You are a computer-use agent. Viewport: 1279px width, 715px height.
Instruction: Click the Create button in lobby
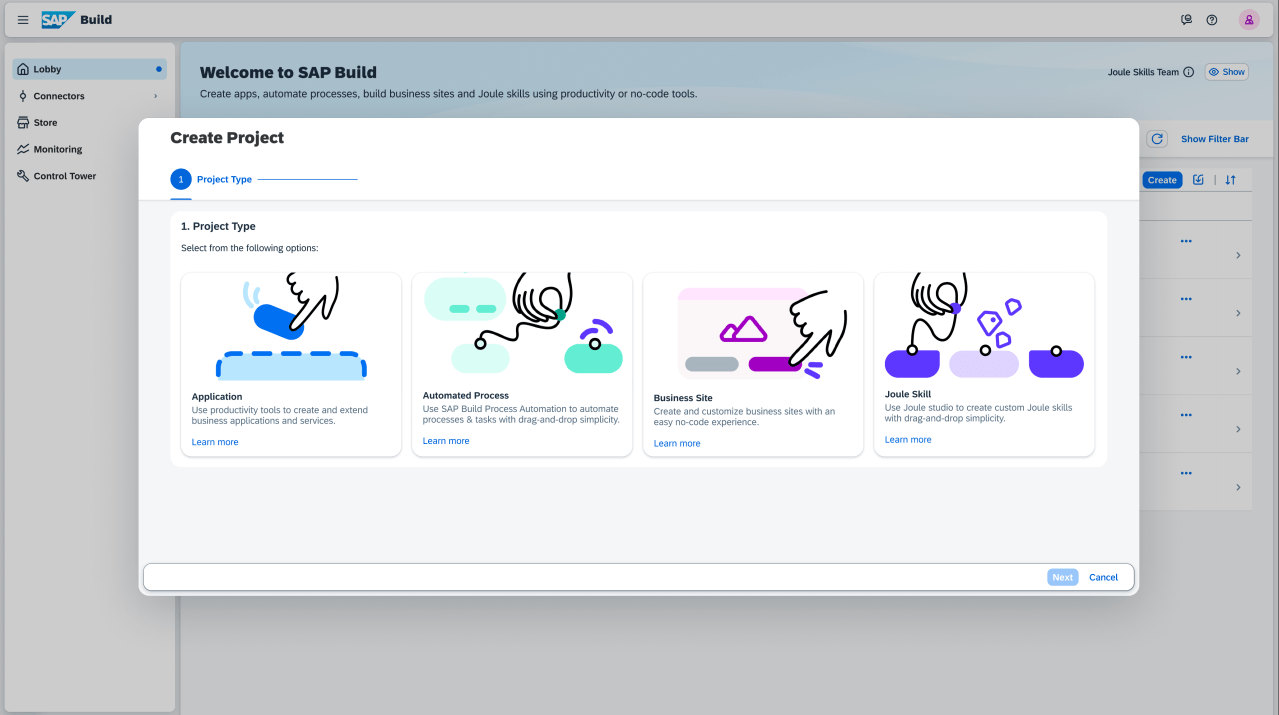pos(1162,180)
